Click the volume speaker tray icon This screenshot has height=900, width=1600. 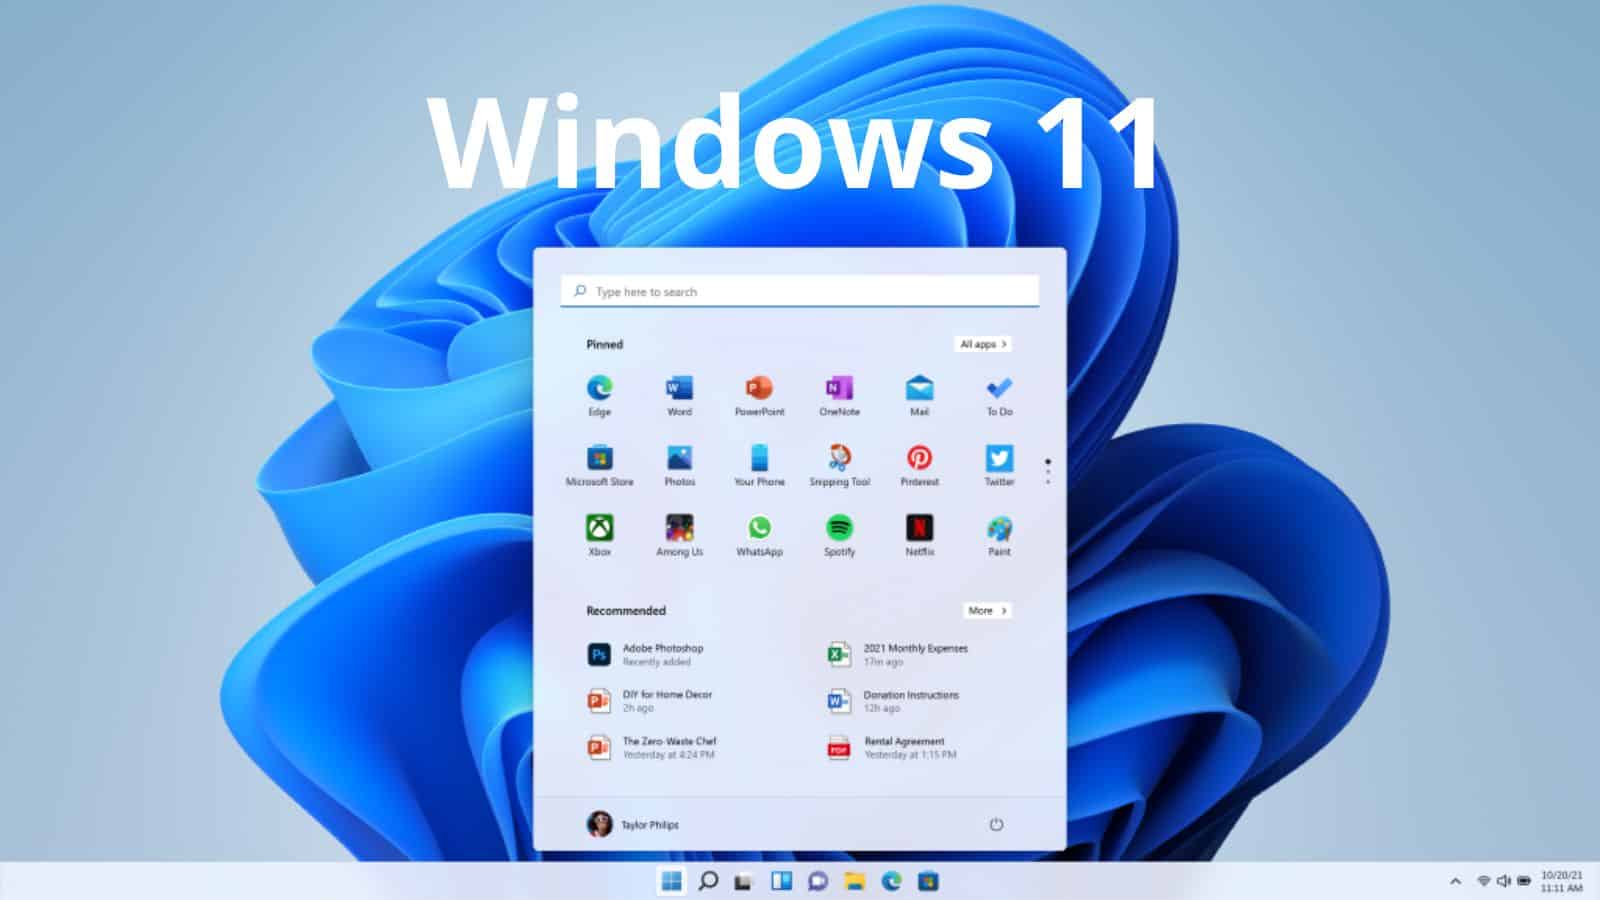[1504, 881]
